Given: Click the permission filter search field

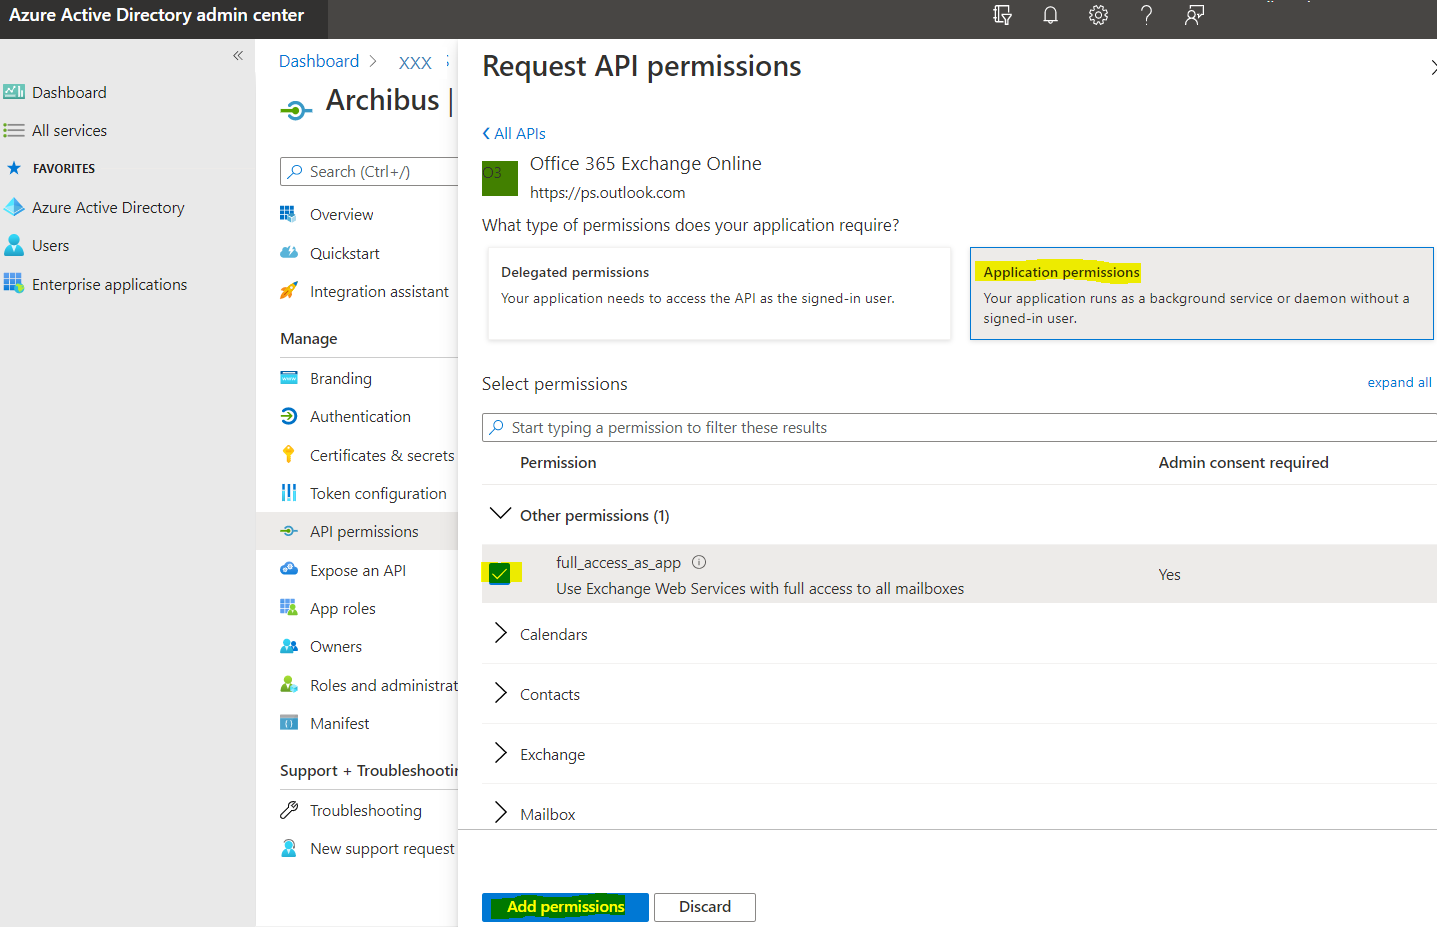Looking at the screenshot, I should (800, 427).
